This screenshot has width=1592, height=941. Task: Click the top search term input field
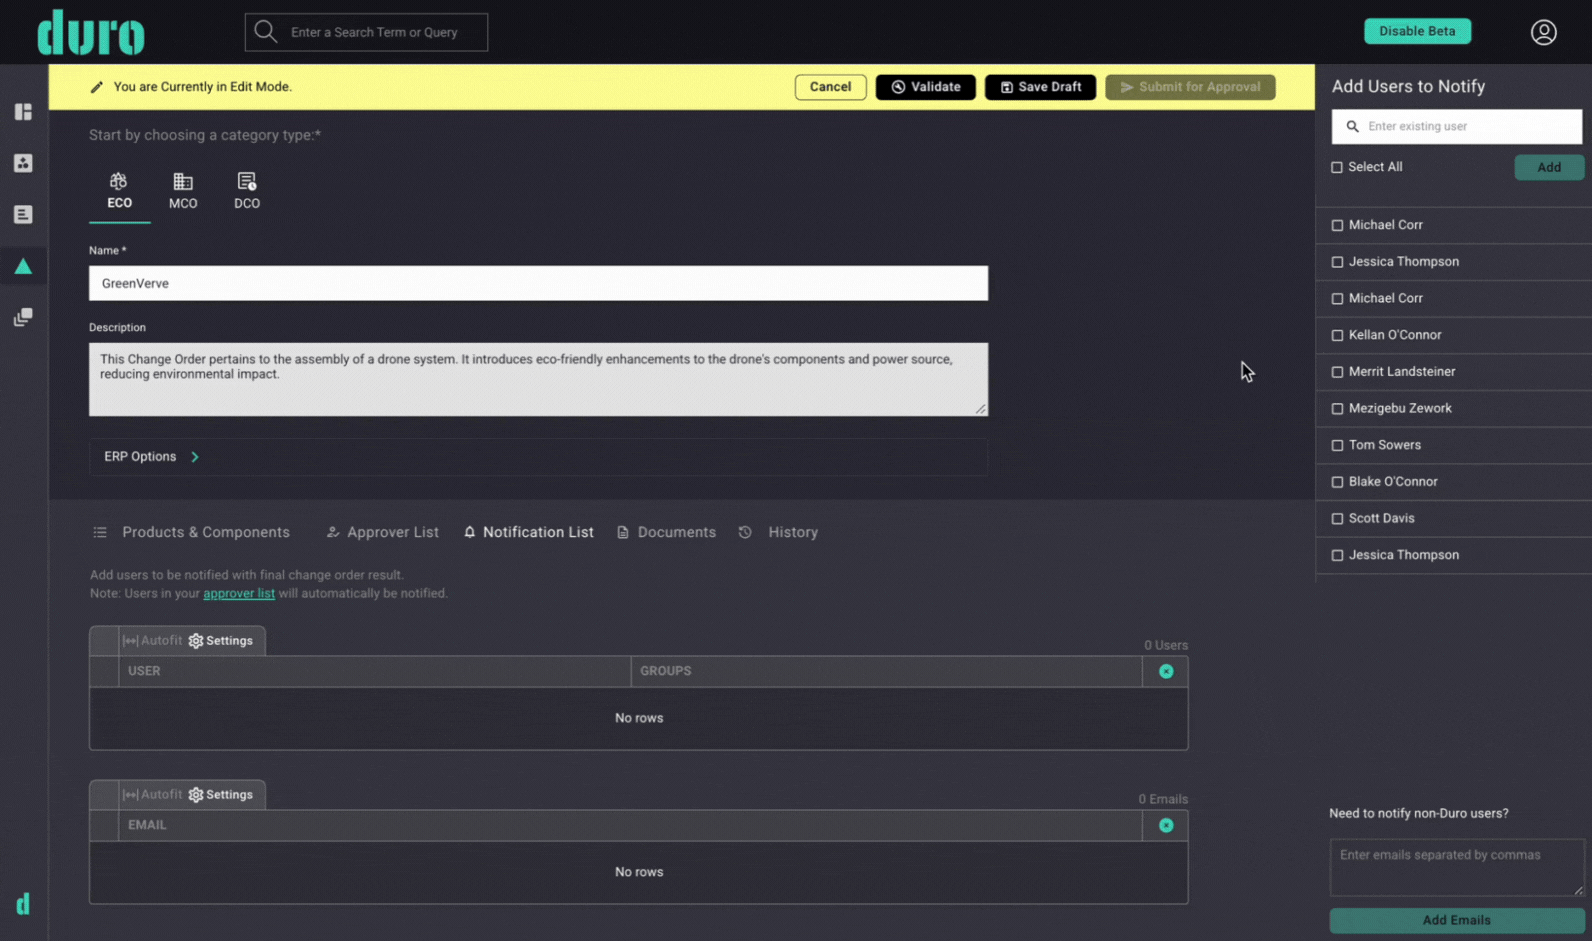click(366, 32)
